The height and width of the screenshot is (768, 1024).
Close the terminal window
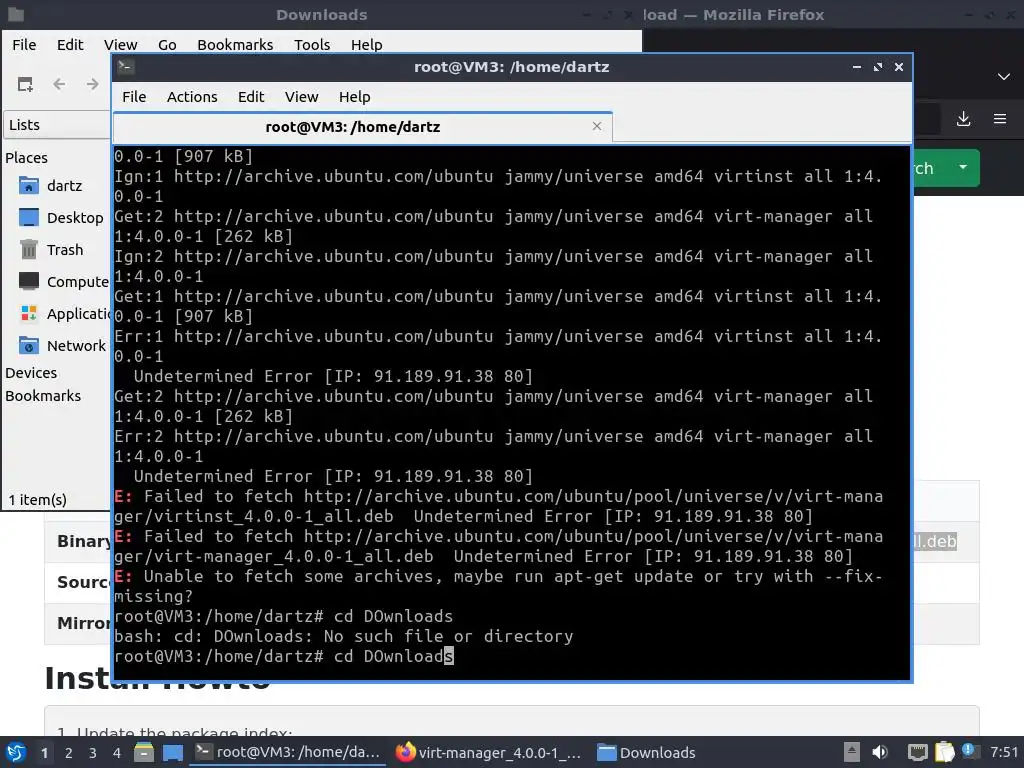899,67
